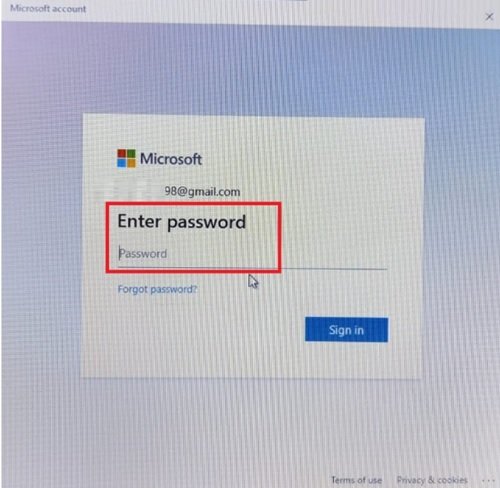Click the blue square in Microsoft logo
This screenshot has height=488, width=500.
pyautogui.click(x=121, y=163)
